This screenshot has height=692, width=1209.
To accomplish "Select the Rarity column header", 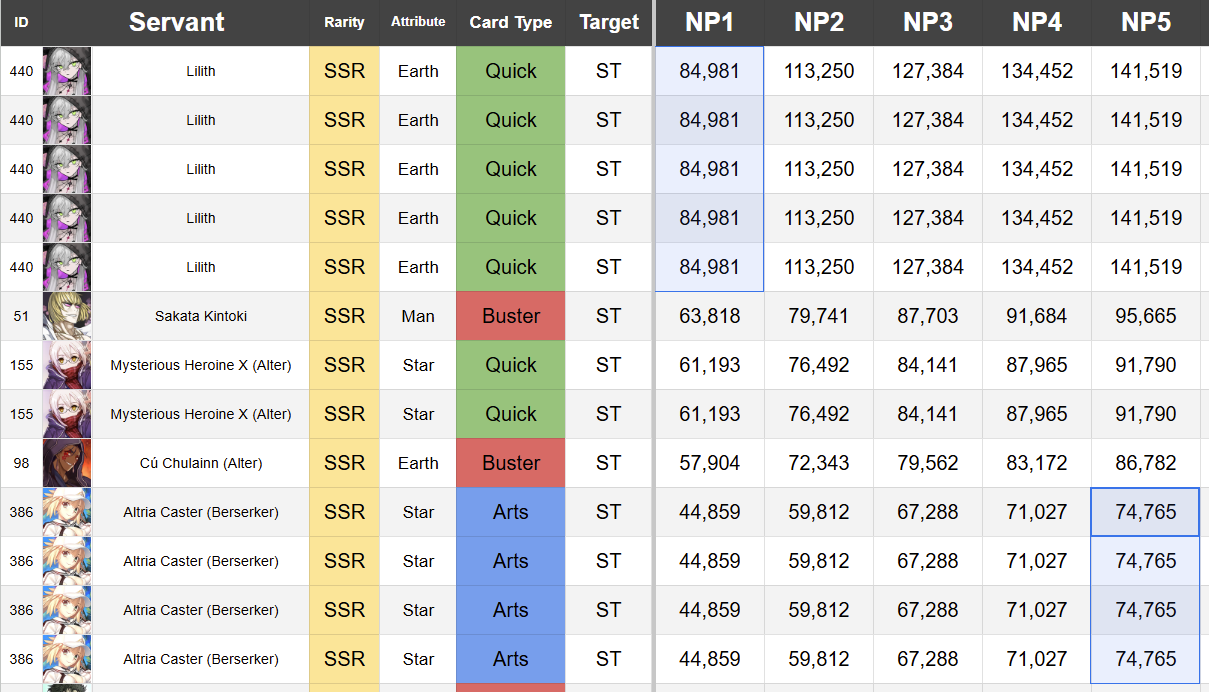I will coord(344,22).
